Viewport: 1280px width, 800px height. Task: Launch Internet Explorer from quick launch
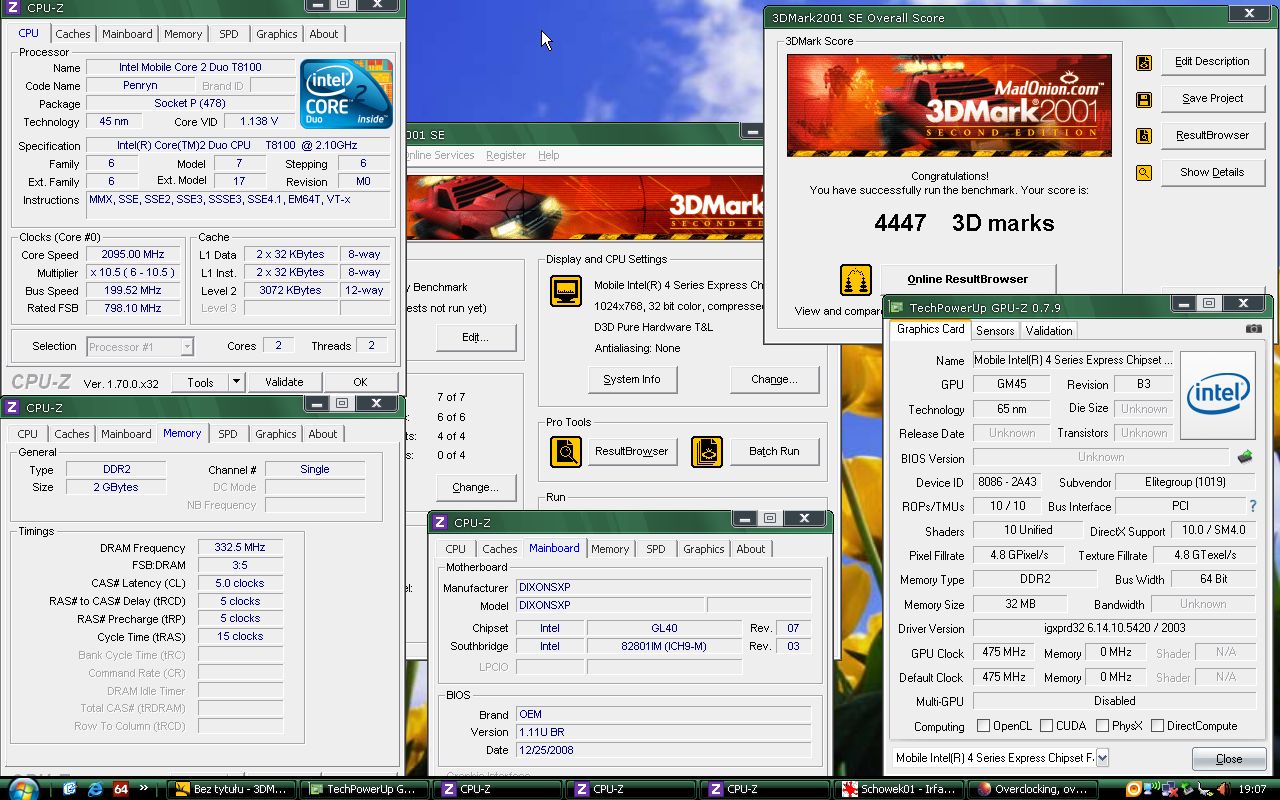coord(96,789)
